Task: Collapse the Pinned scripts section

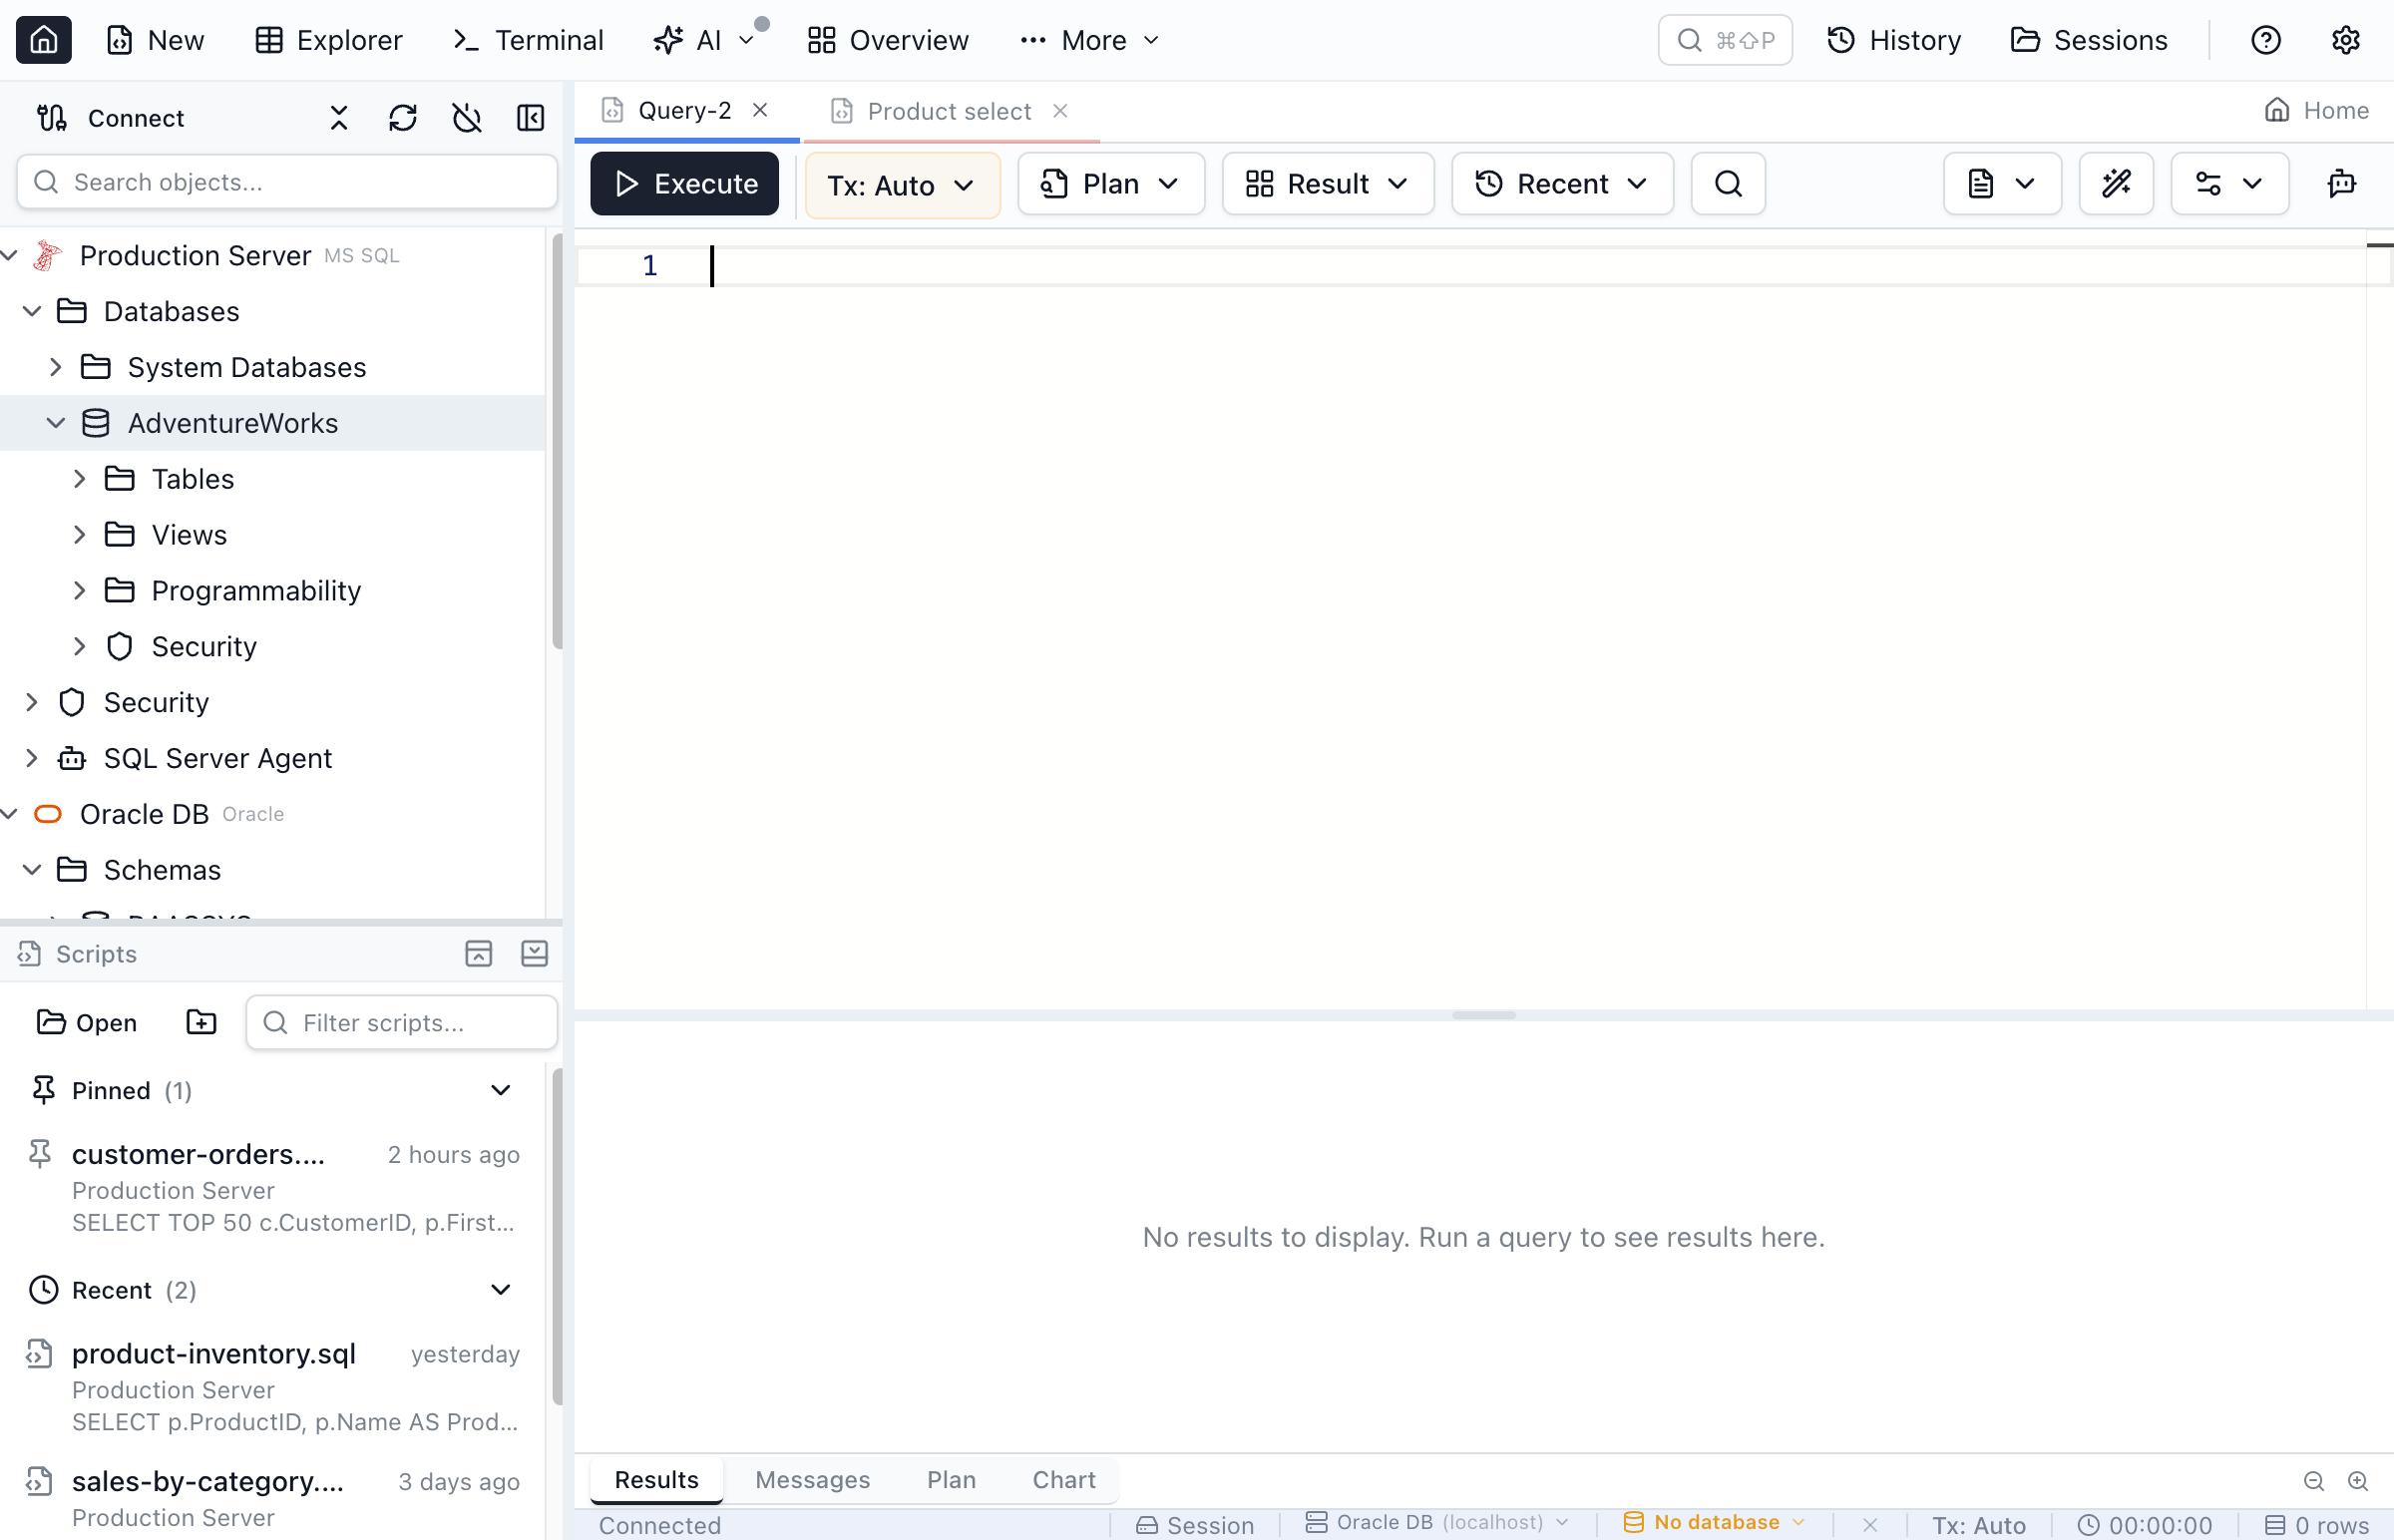Action: click(501, 1091)
